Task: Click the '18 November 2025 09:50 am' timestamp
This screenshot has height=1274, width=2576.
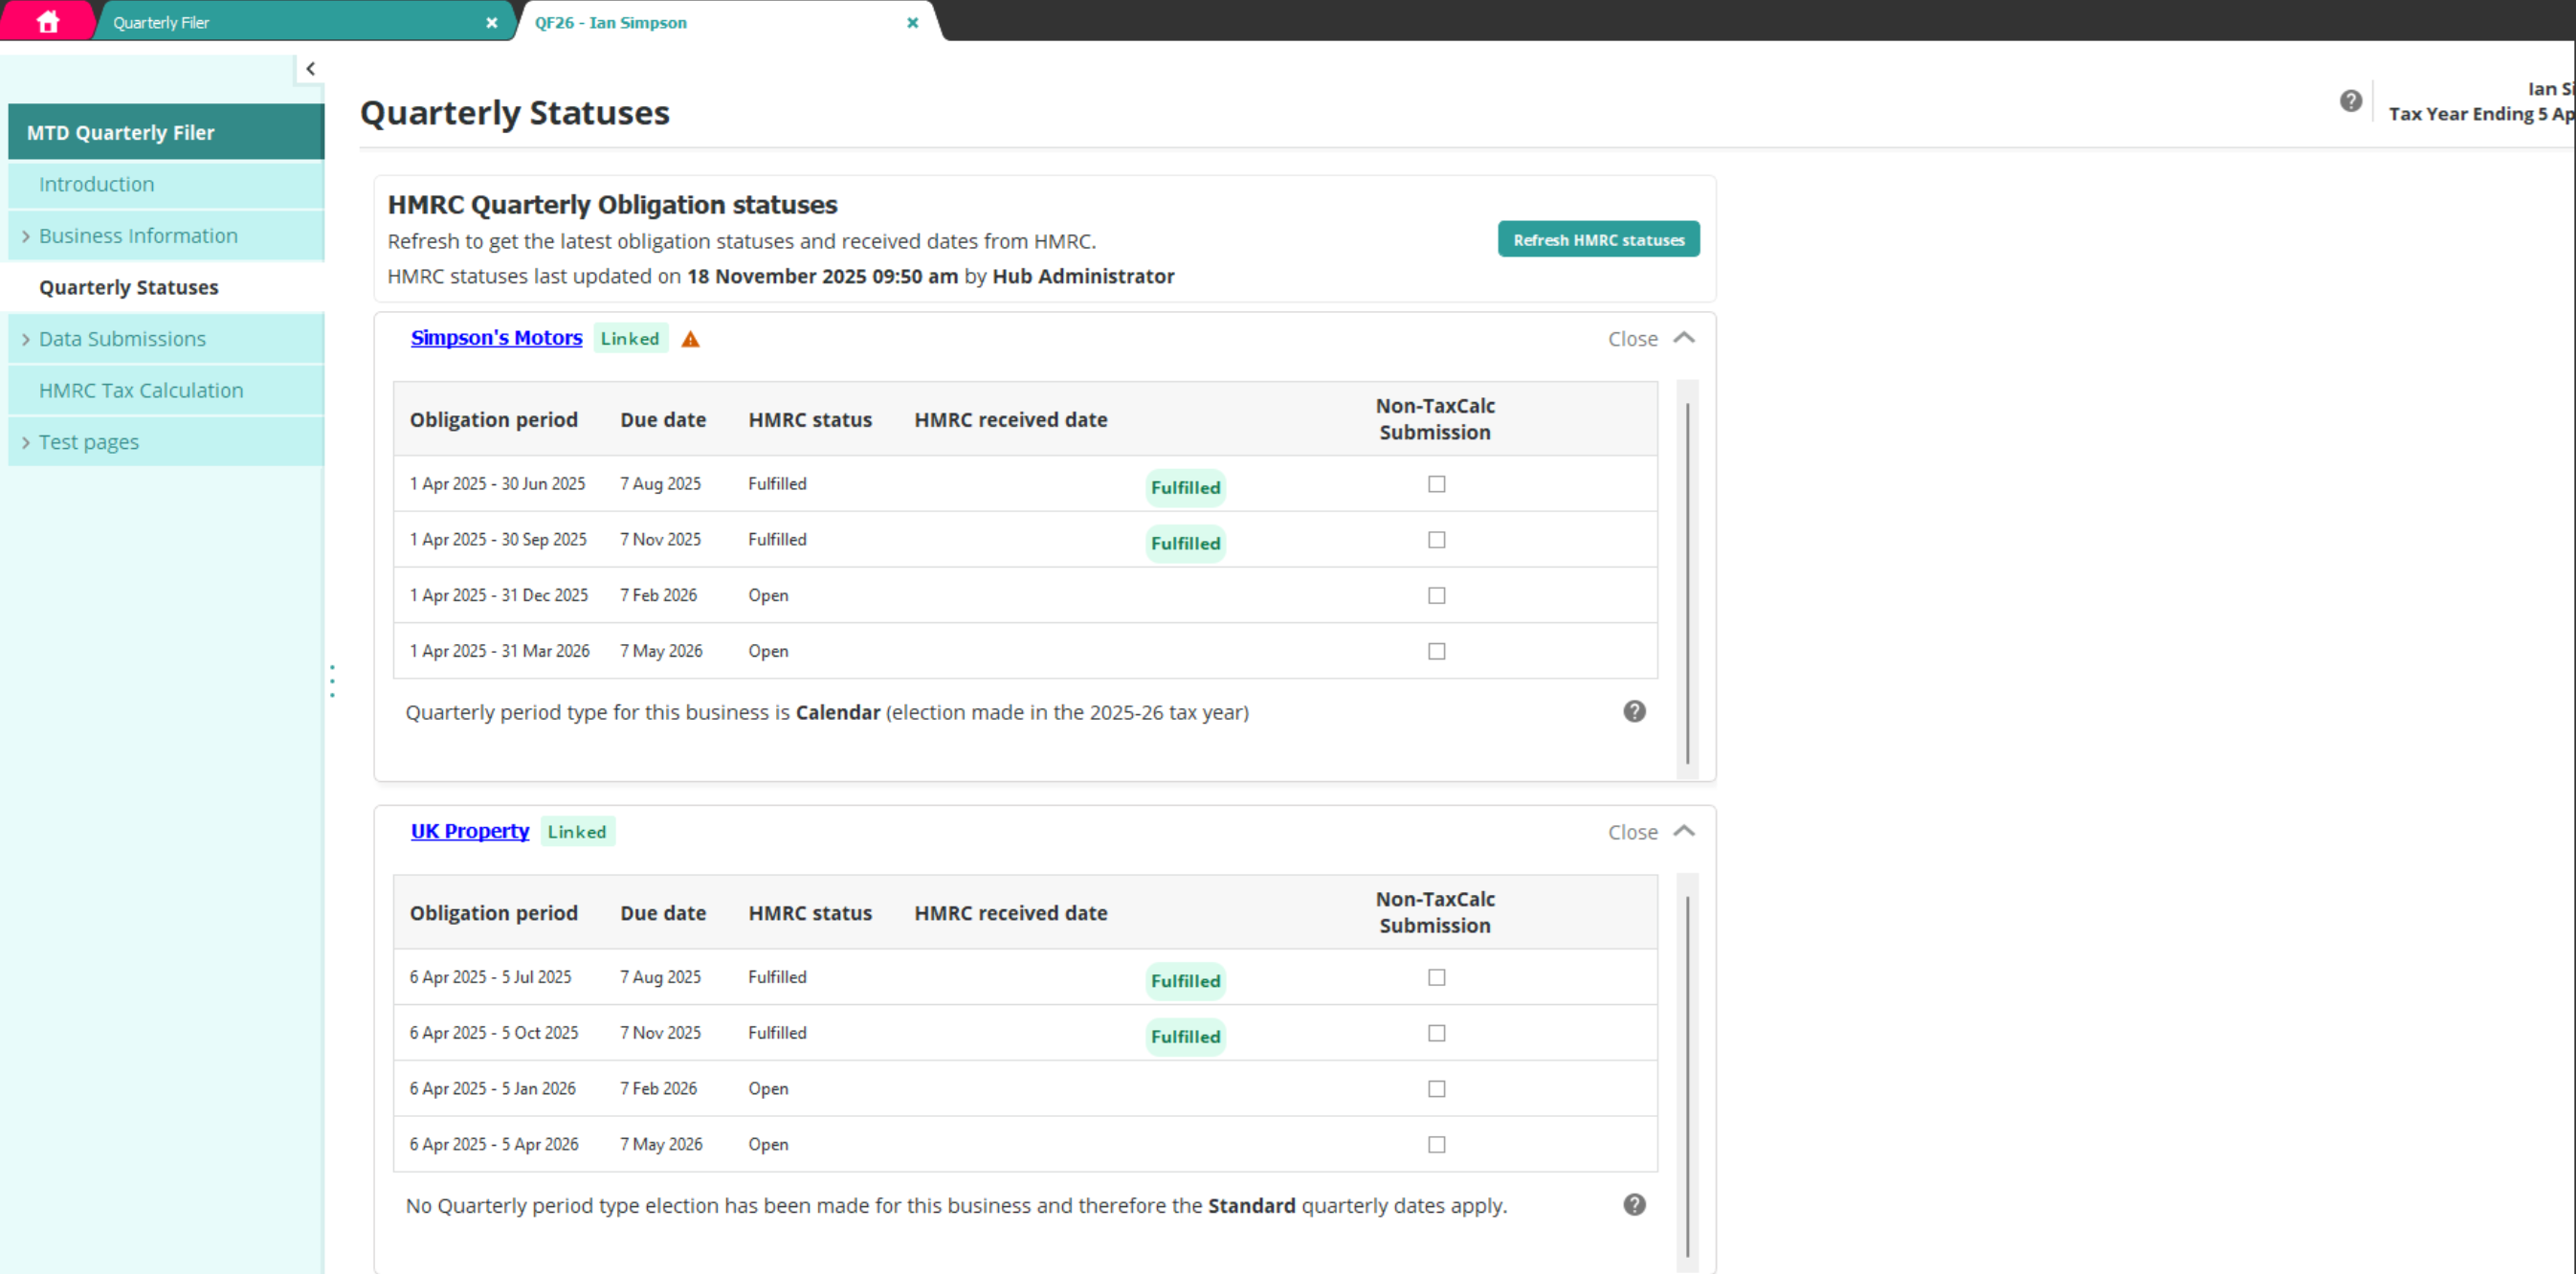Action: point(822,276)
